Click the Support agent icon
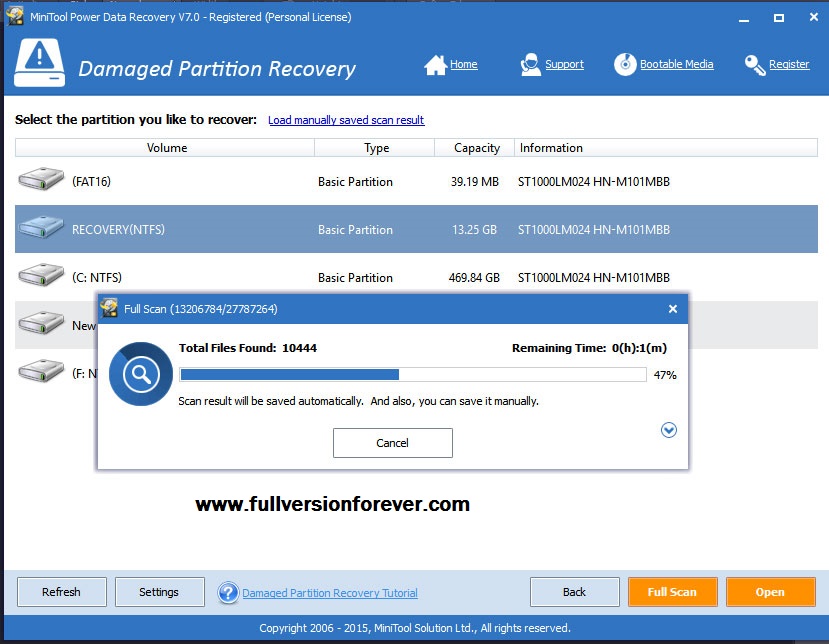 (530, 65)
